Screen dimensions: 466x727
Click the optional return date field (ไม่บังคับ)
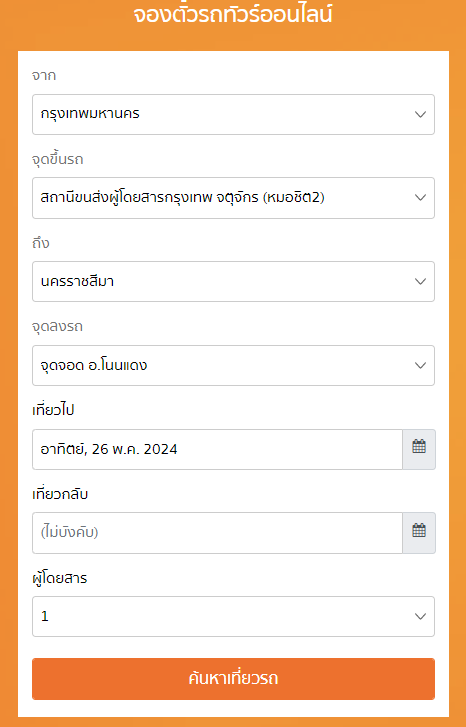point(217,533)
